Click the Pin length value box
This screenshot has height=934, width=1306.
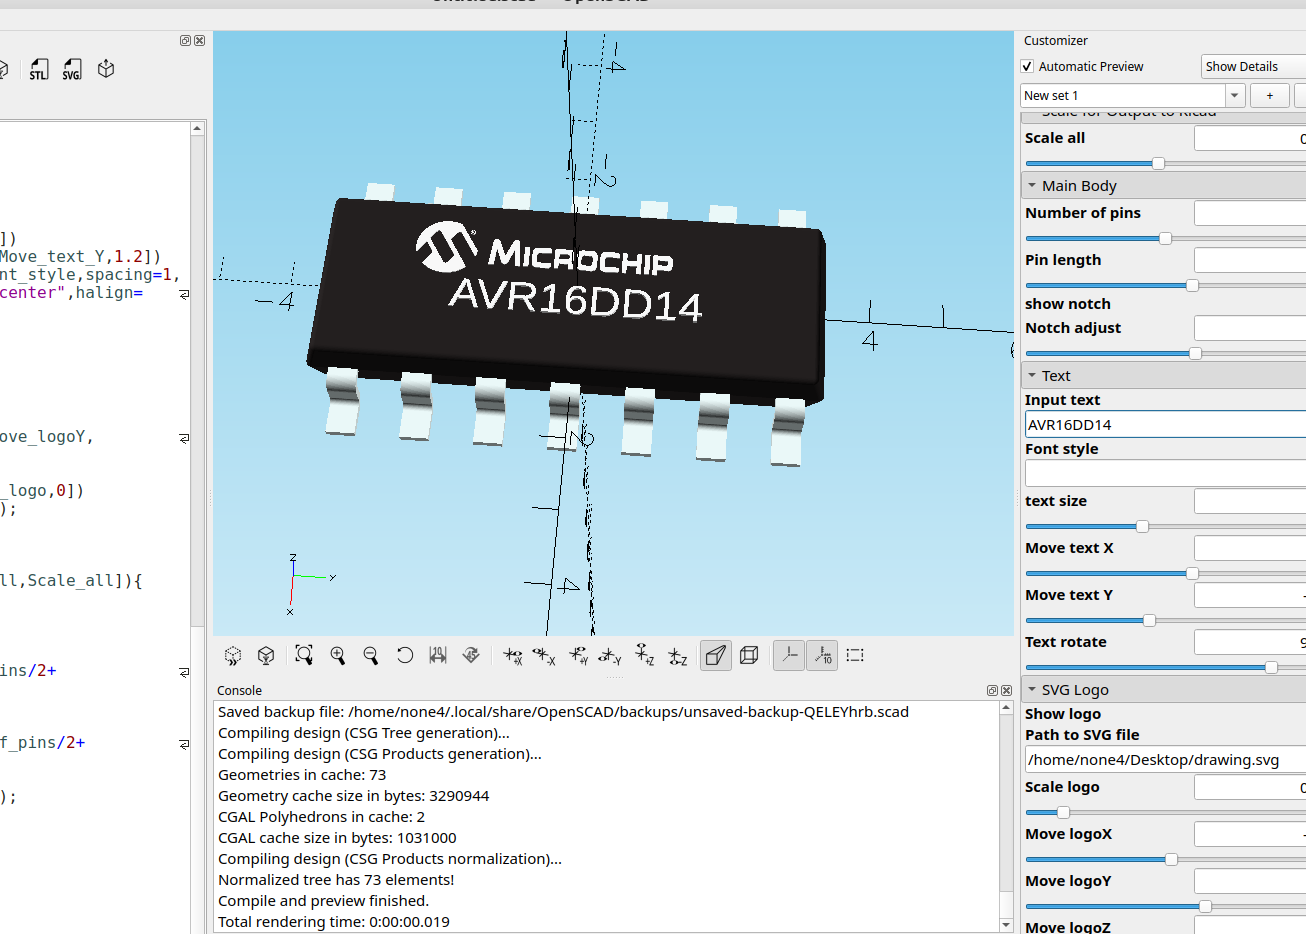click(1250, 260)
